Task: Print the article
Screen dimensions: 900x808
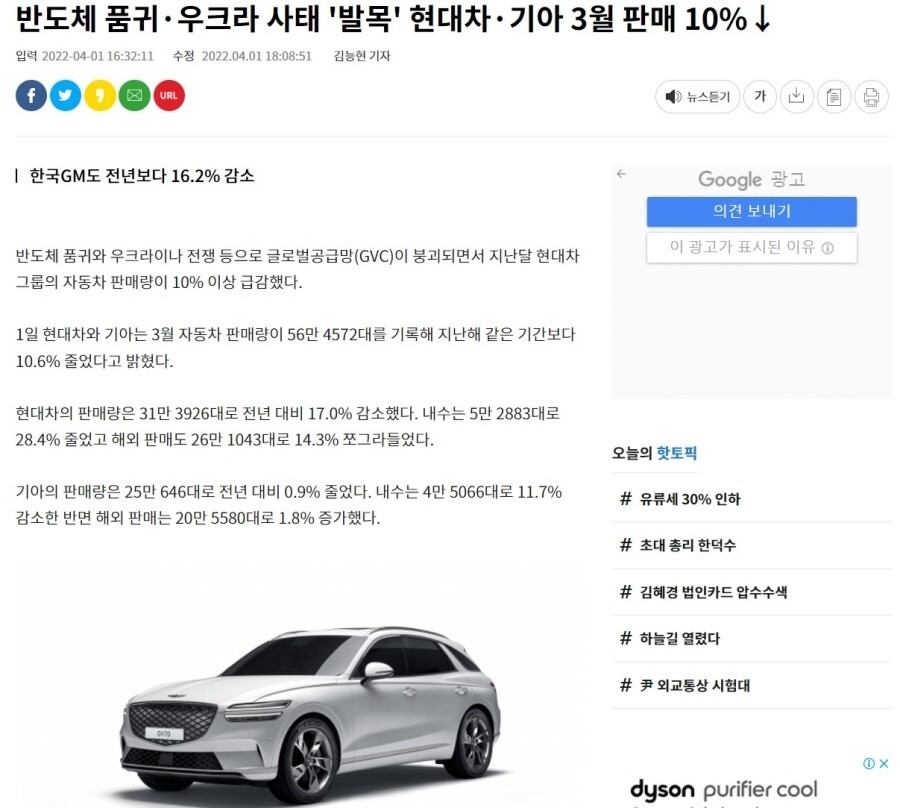Action: (871, 96)
